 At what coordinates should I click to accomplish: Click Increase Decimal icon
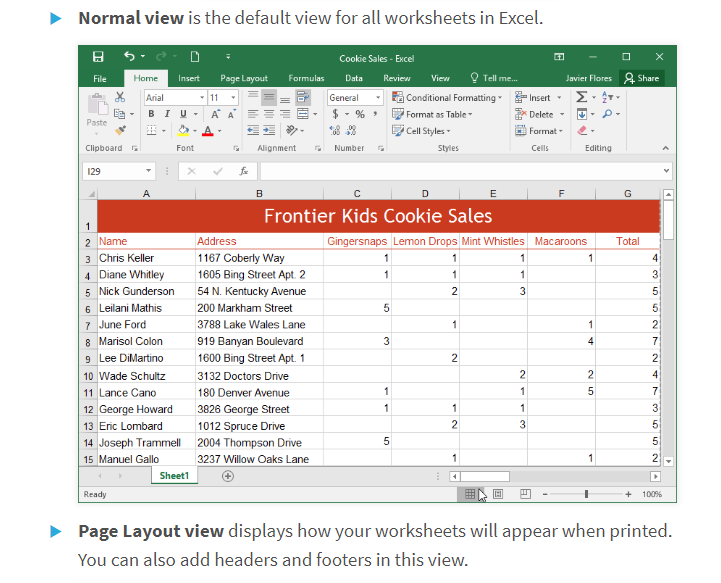point(335,131)
